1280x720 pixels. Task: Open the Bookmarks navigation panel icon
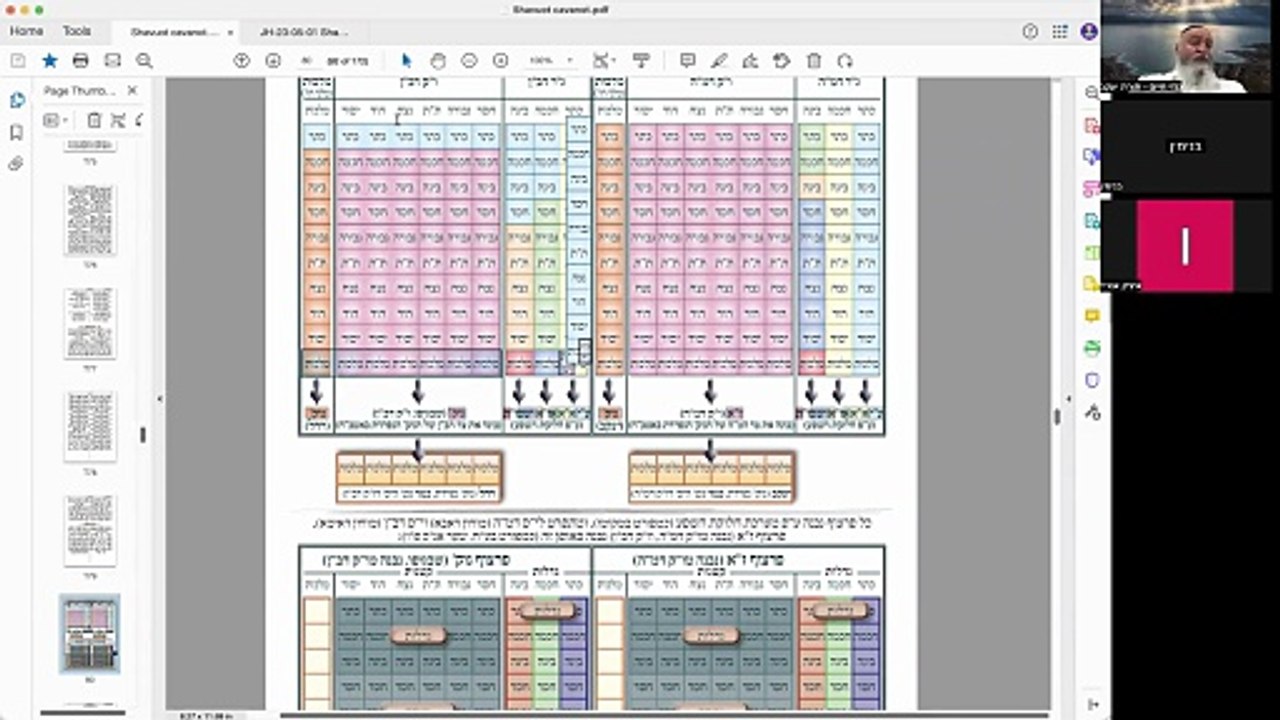(x=16, y=132)
